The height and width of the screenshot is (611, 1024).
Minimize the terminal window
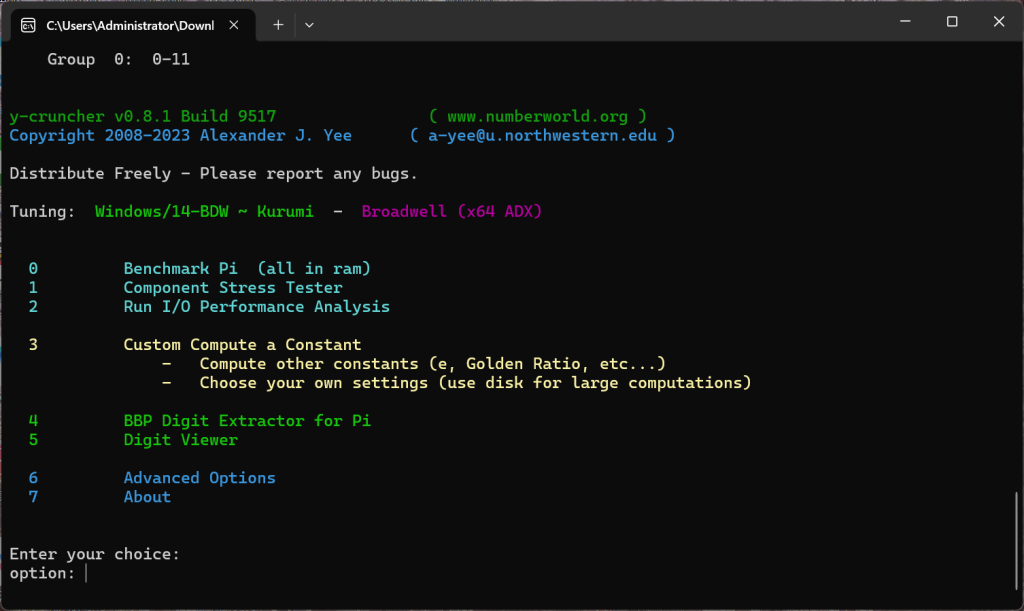click(x=905, y=22)
